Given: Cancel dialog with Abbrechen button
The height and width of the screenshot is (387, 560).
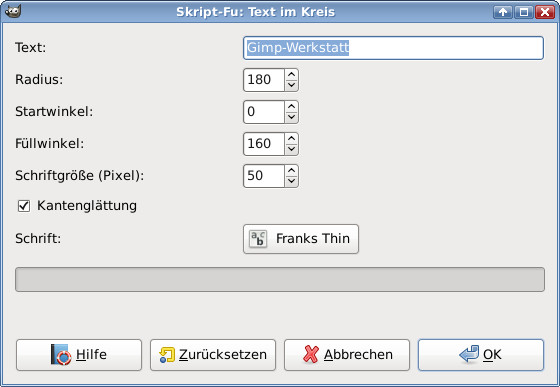Looking at the screenshot, I should coord(347,355).
